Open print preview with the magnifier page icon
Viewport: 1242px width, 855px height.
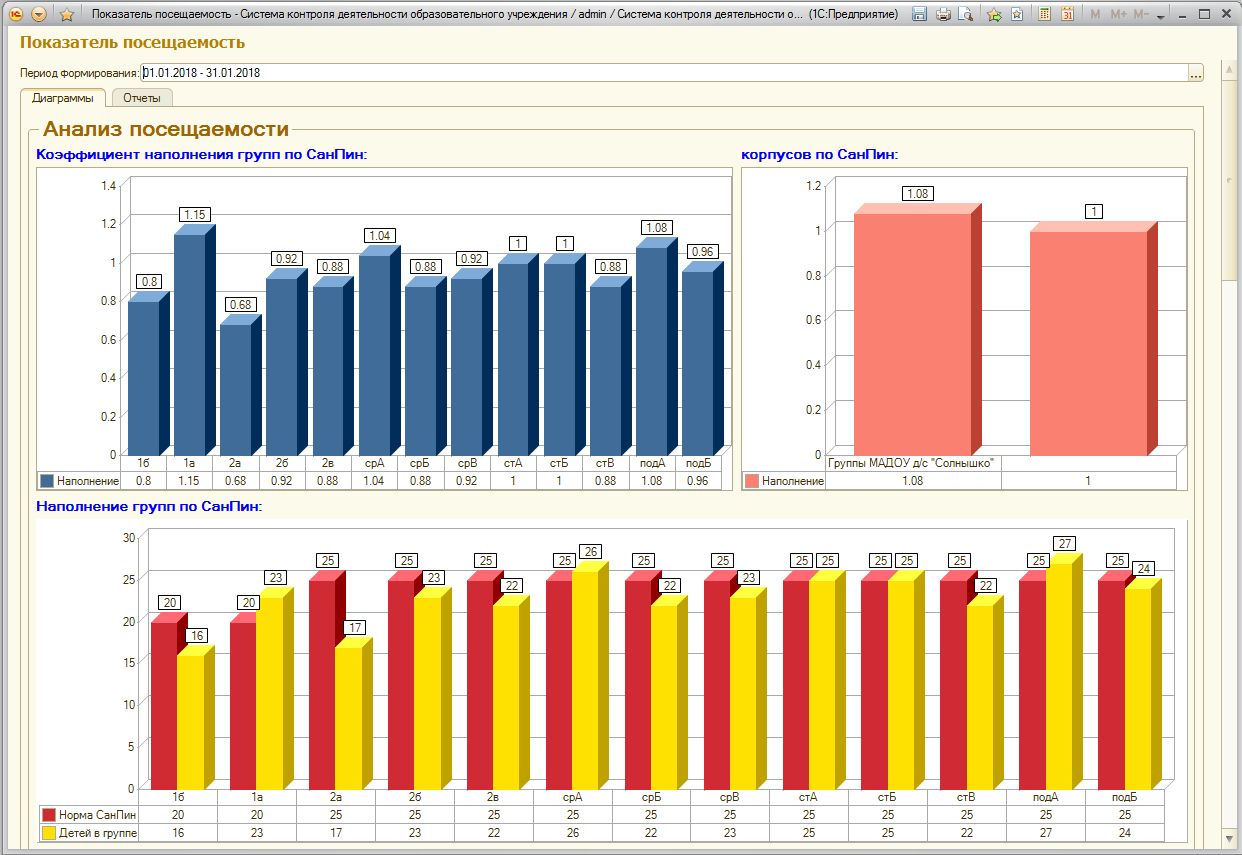(966, 14)
